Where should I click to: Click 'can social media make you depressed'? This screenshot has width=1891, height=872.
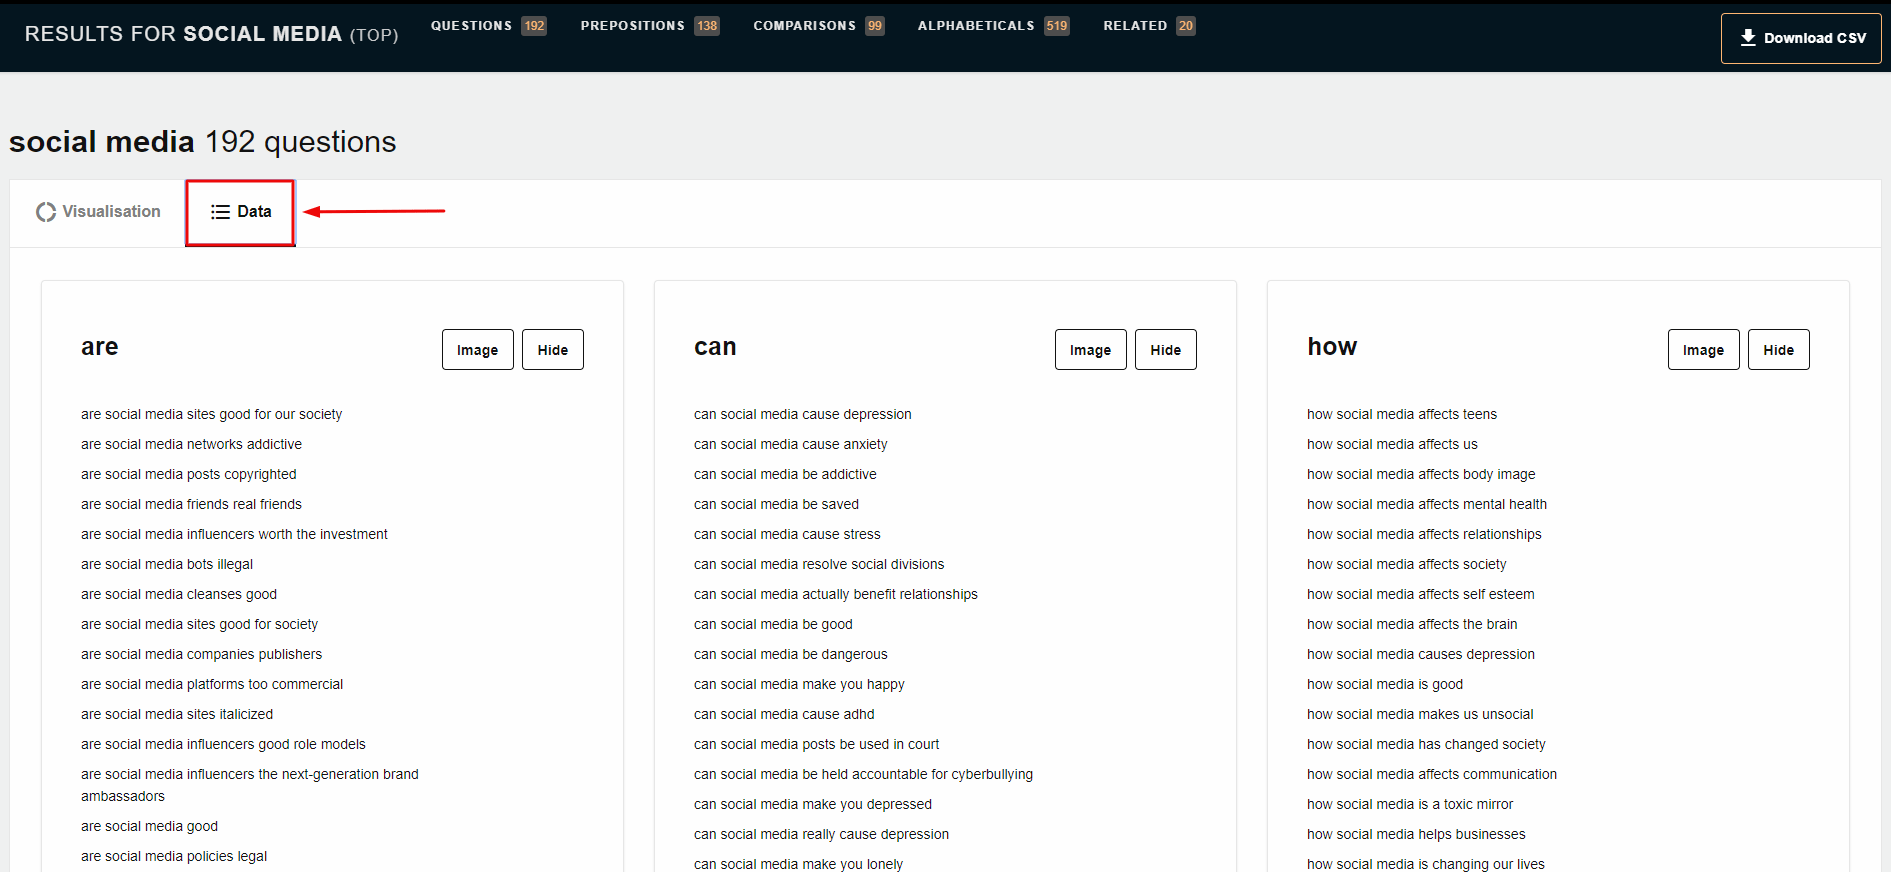coord(813,804)
